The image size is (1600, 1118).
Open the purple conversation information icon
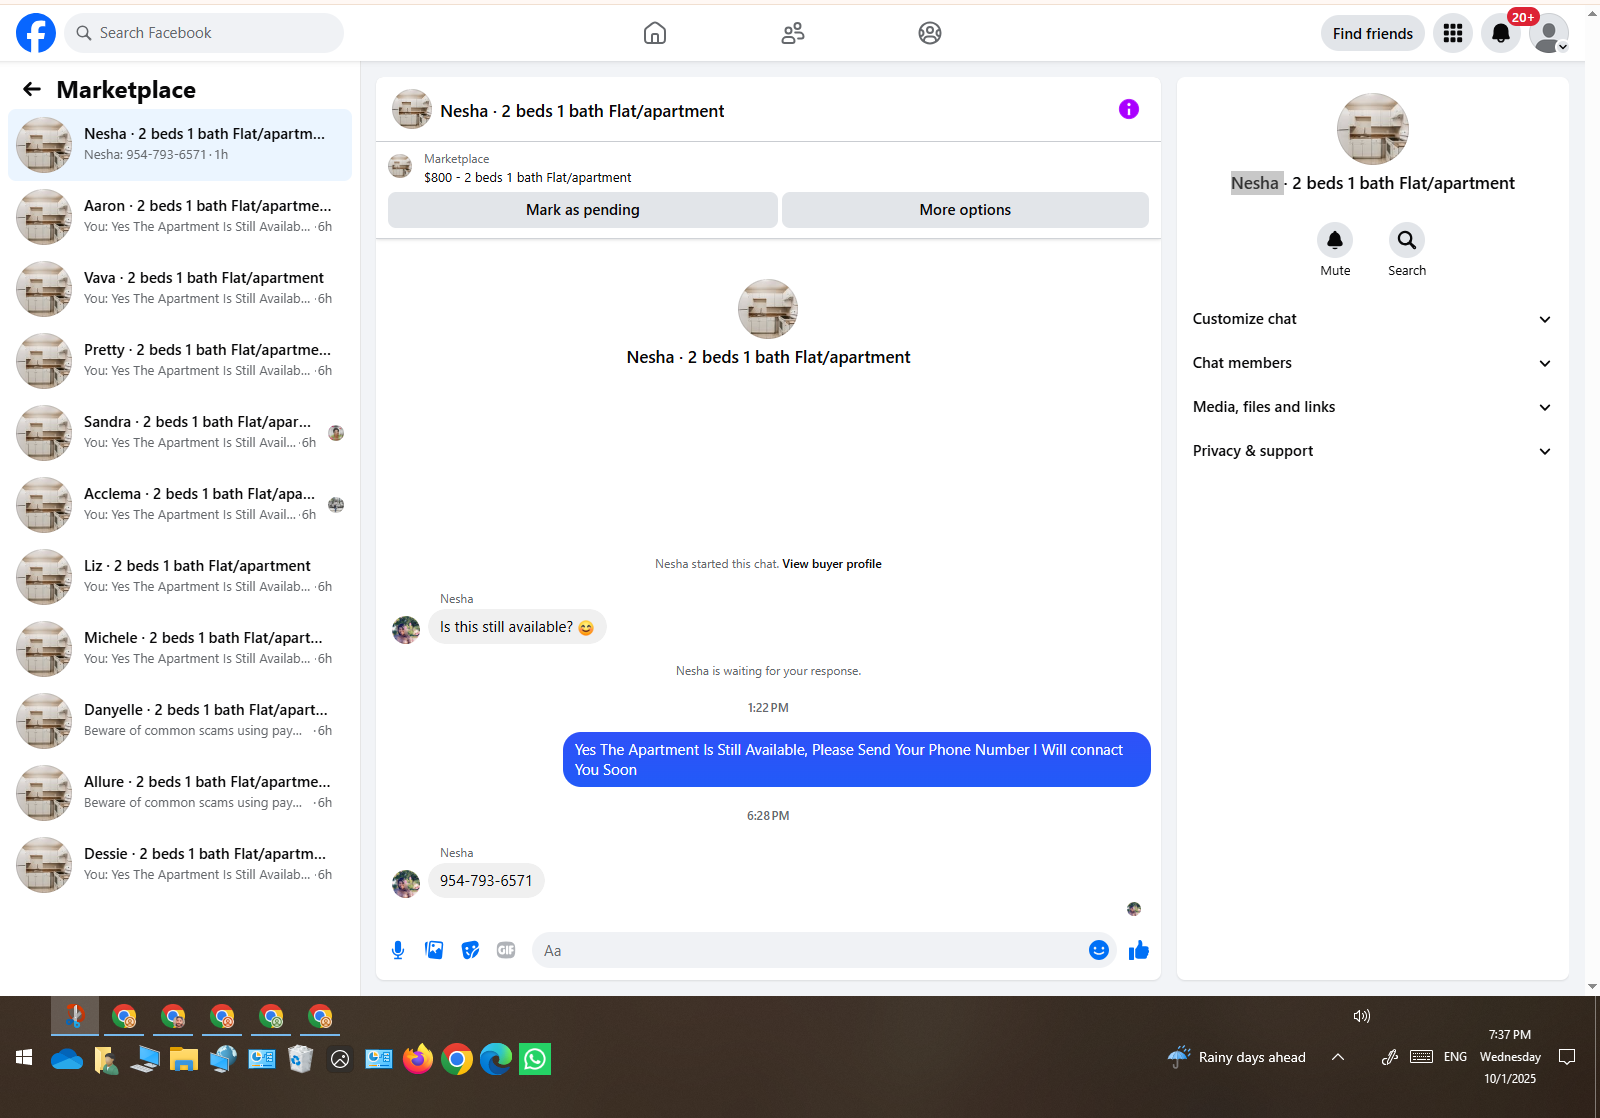click(x=1129, y=109)
